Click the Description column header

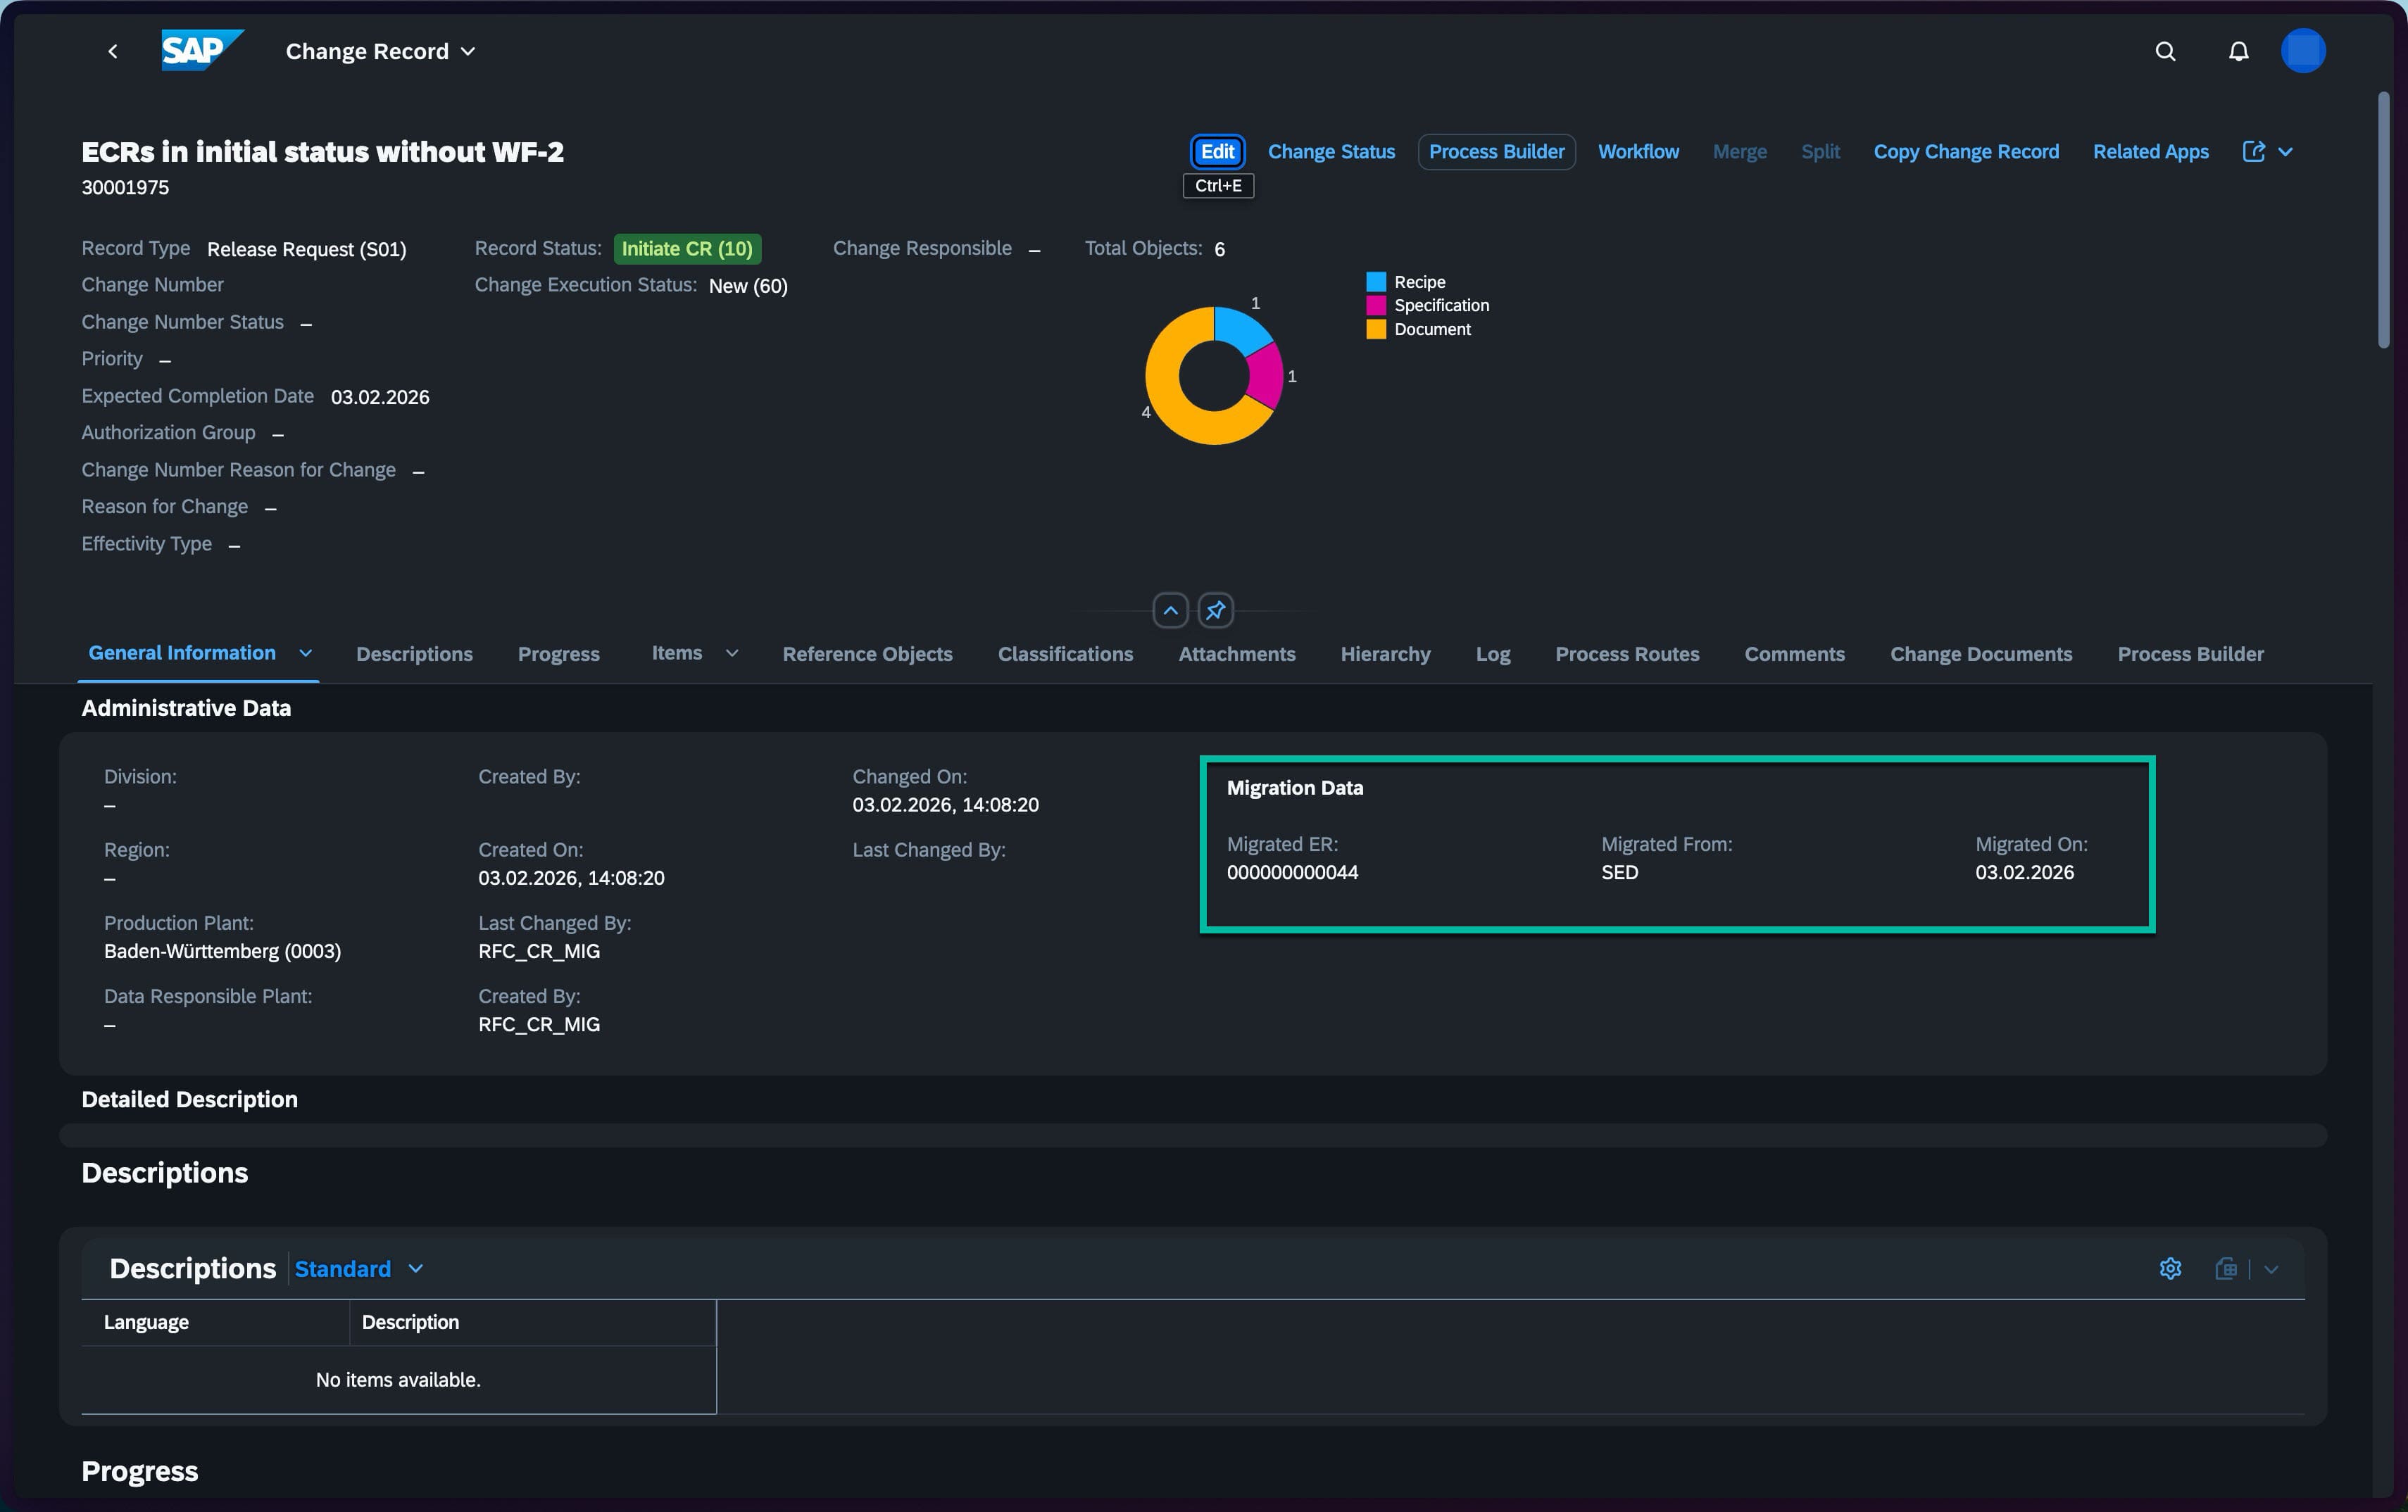click(x=532, y=1322)
